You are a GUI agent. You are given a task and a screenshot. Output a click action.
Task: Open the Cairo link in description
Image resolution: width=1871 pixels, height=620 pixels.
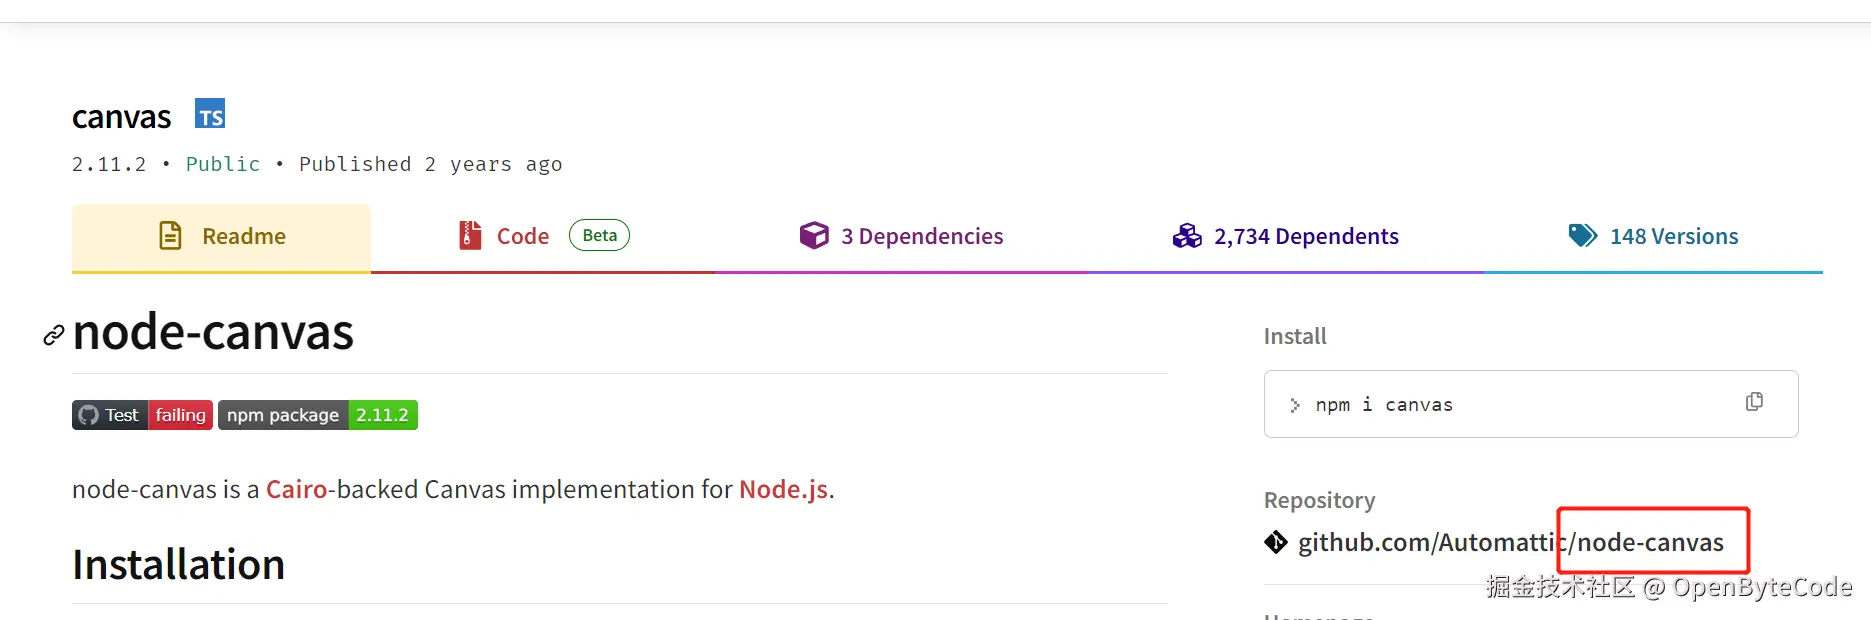coord(297,489)
